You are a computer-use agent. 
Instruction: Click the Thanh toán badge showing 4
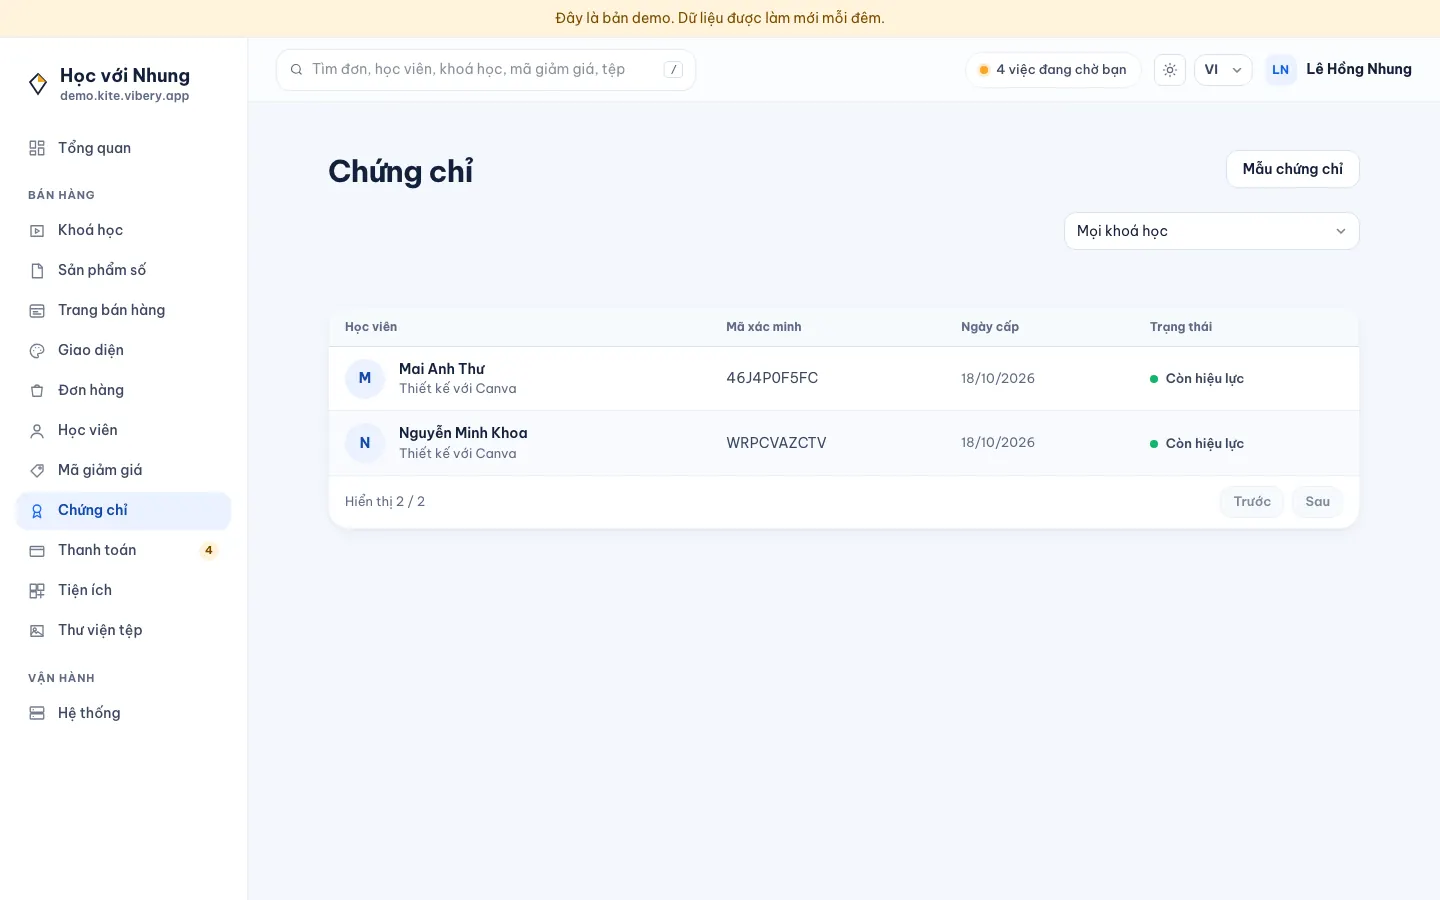(x=208, y=550)
